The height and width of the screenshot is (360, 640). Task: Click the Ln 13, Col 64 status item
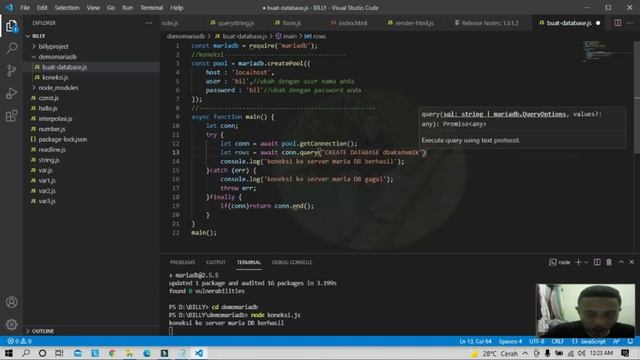tap(475, 341)
